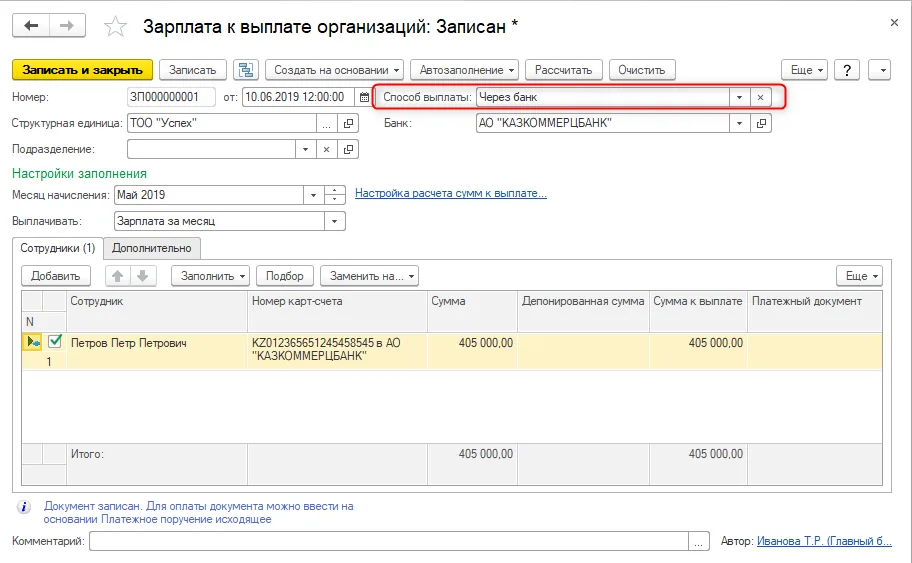This screenshot has height=563, width=912.
Task: Open document structure icon next to Записать
Action: (x=246, y=70)
